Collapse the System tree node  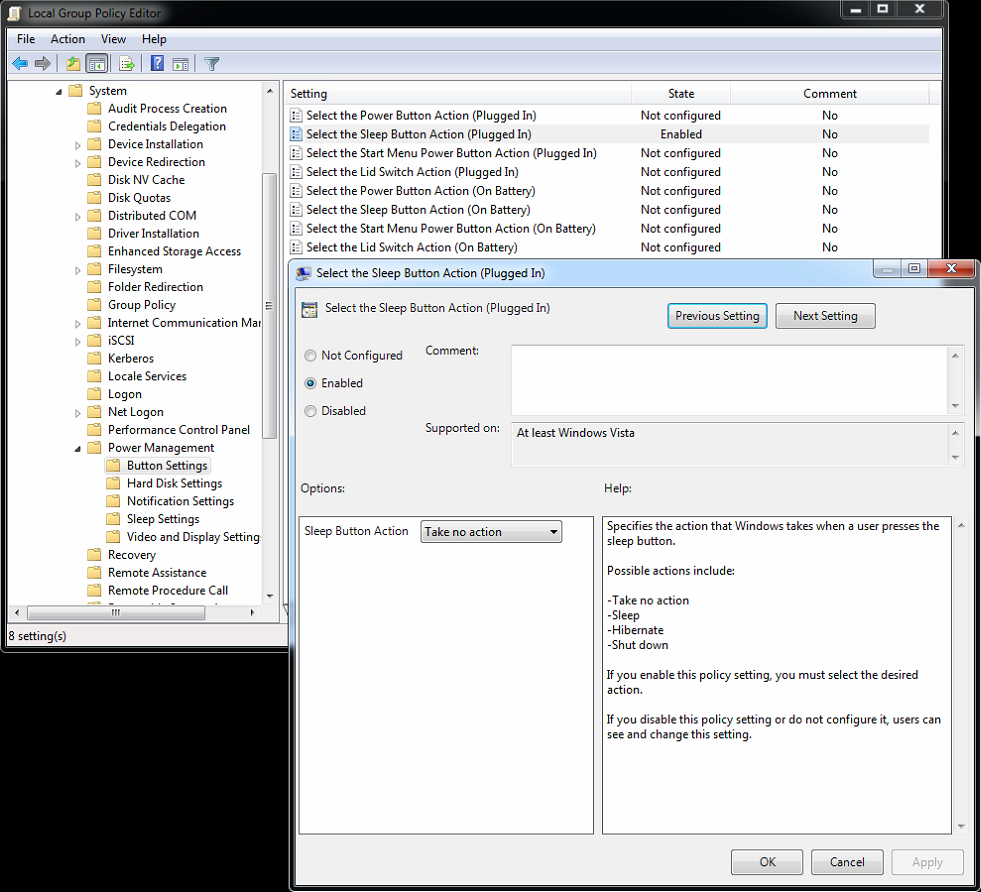(x=59, y=92)
